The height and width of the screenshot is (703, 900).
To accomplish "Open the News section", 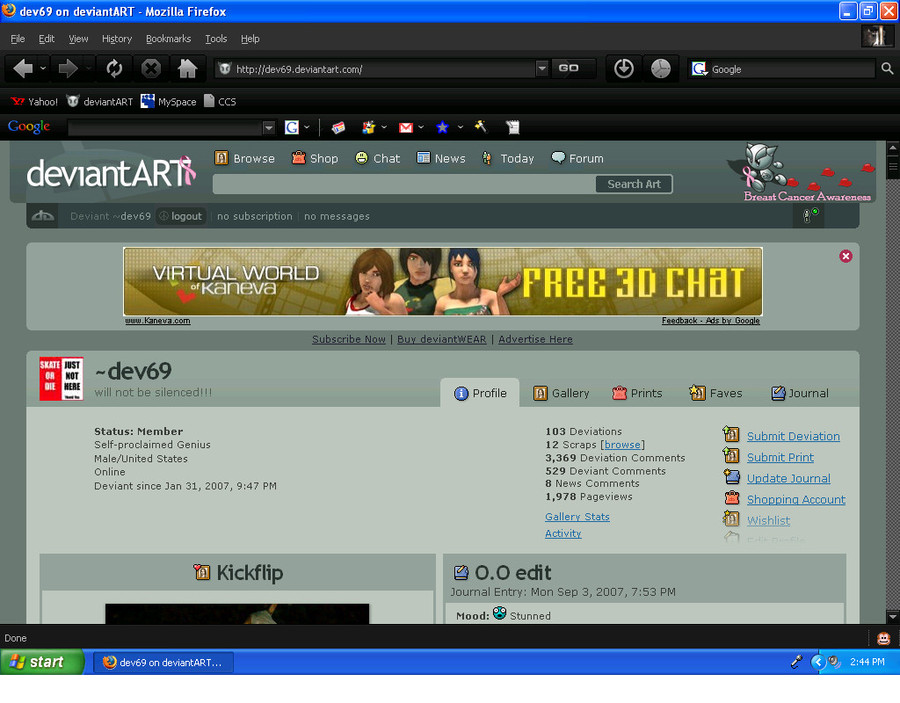I will point(441,158).
